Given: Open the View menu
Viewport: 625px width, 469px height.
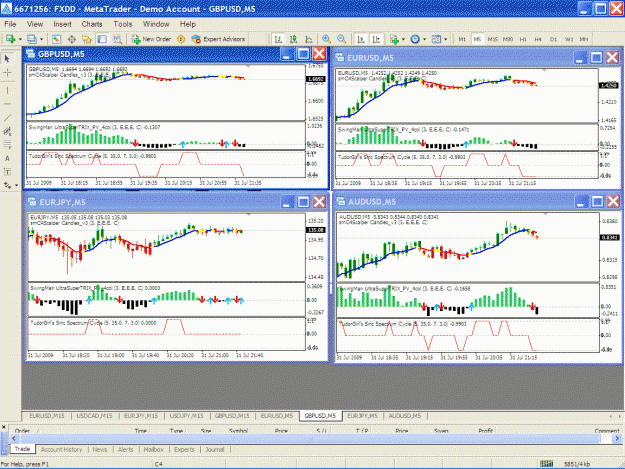Looking at the screenshot, I should point(35,24).
